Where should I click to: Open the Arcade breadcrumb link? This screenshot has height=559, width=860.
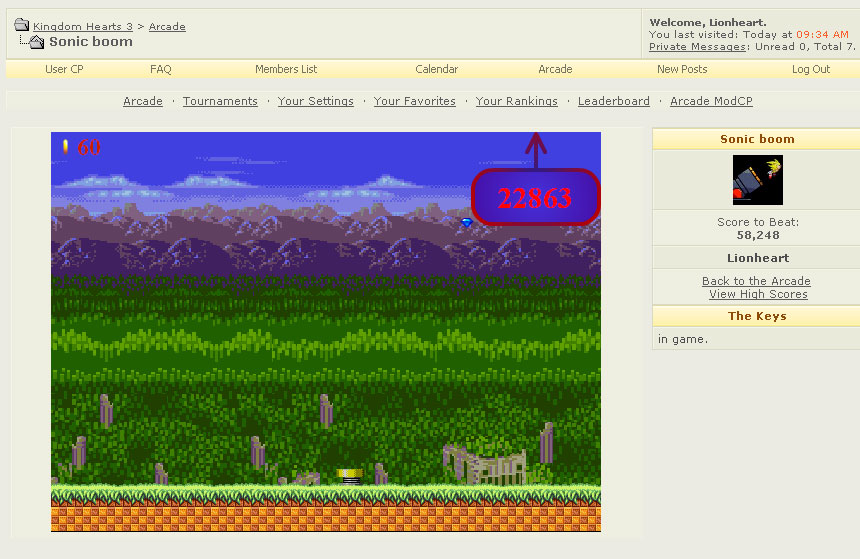pyautogui.click(x=167, y=26)
